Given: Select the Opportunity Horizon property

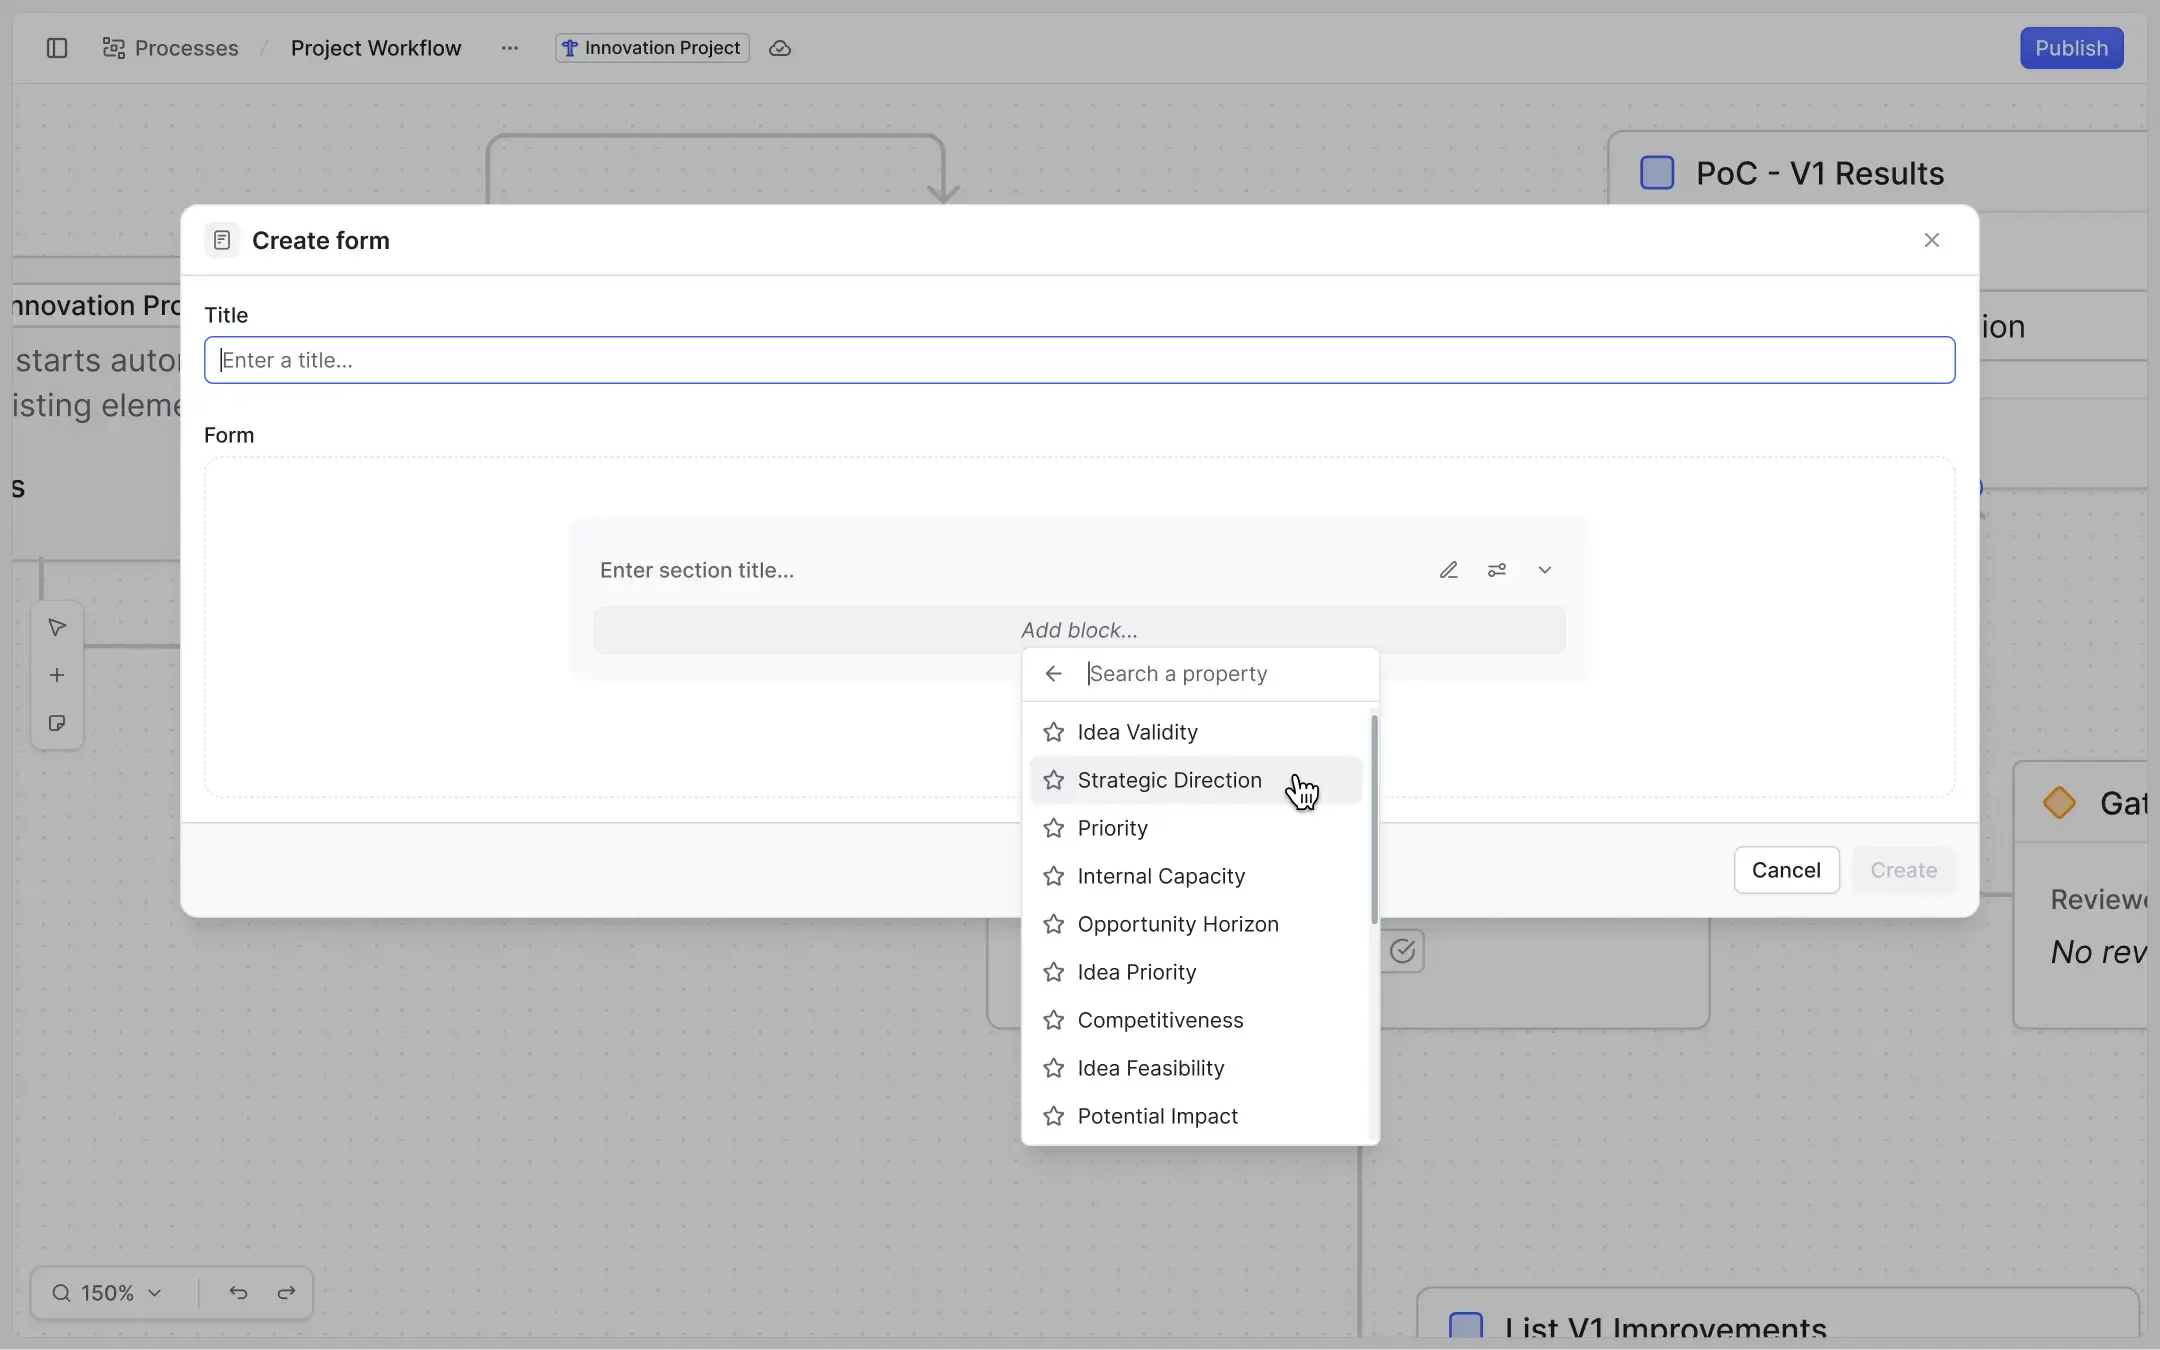Looking at the screenshot, I should 1196,924.
